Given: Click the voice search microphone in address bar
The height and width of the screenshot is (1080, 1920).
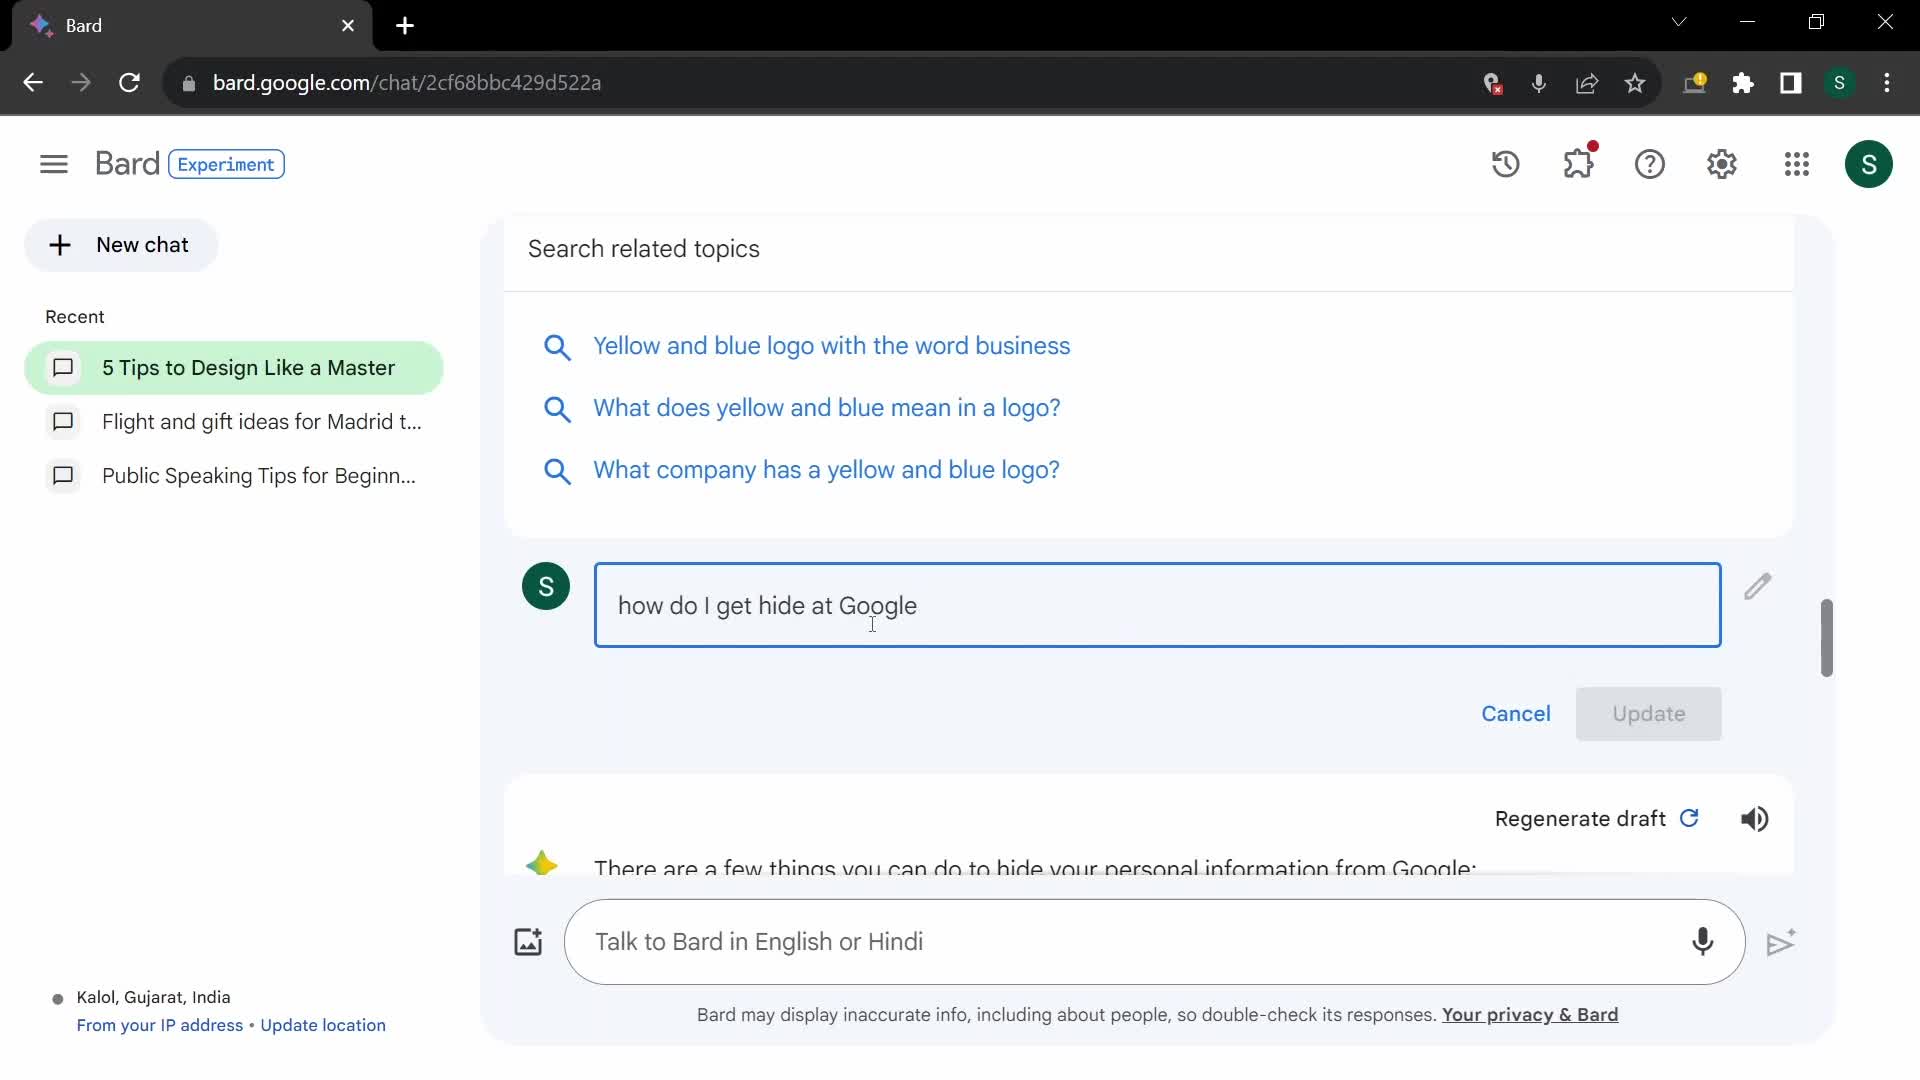Looking at the screenshot, I should 1539,83.
